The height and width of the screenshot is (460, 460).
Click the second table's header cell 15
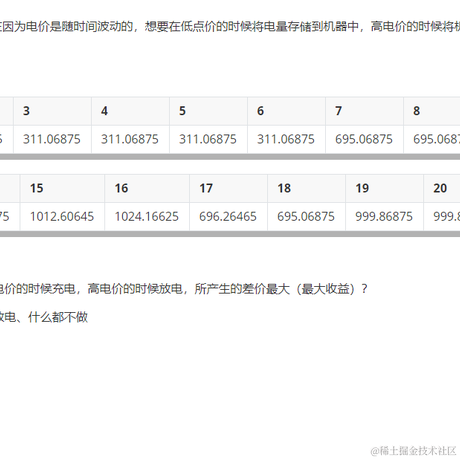pos(62,188)
